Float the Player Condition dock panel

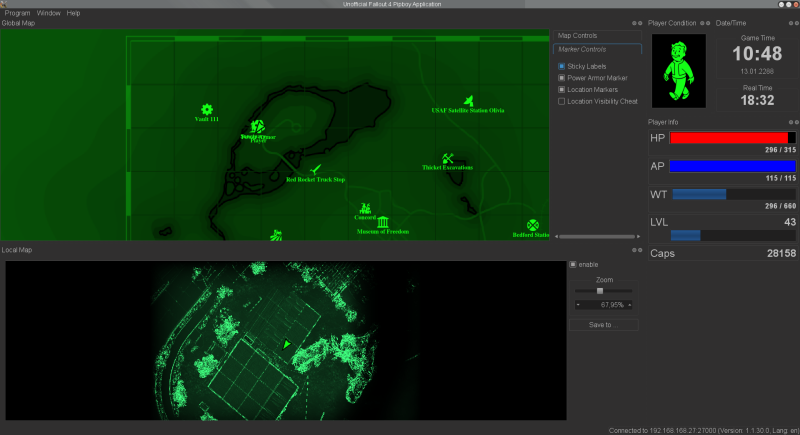point(702,23)
